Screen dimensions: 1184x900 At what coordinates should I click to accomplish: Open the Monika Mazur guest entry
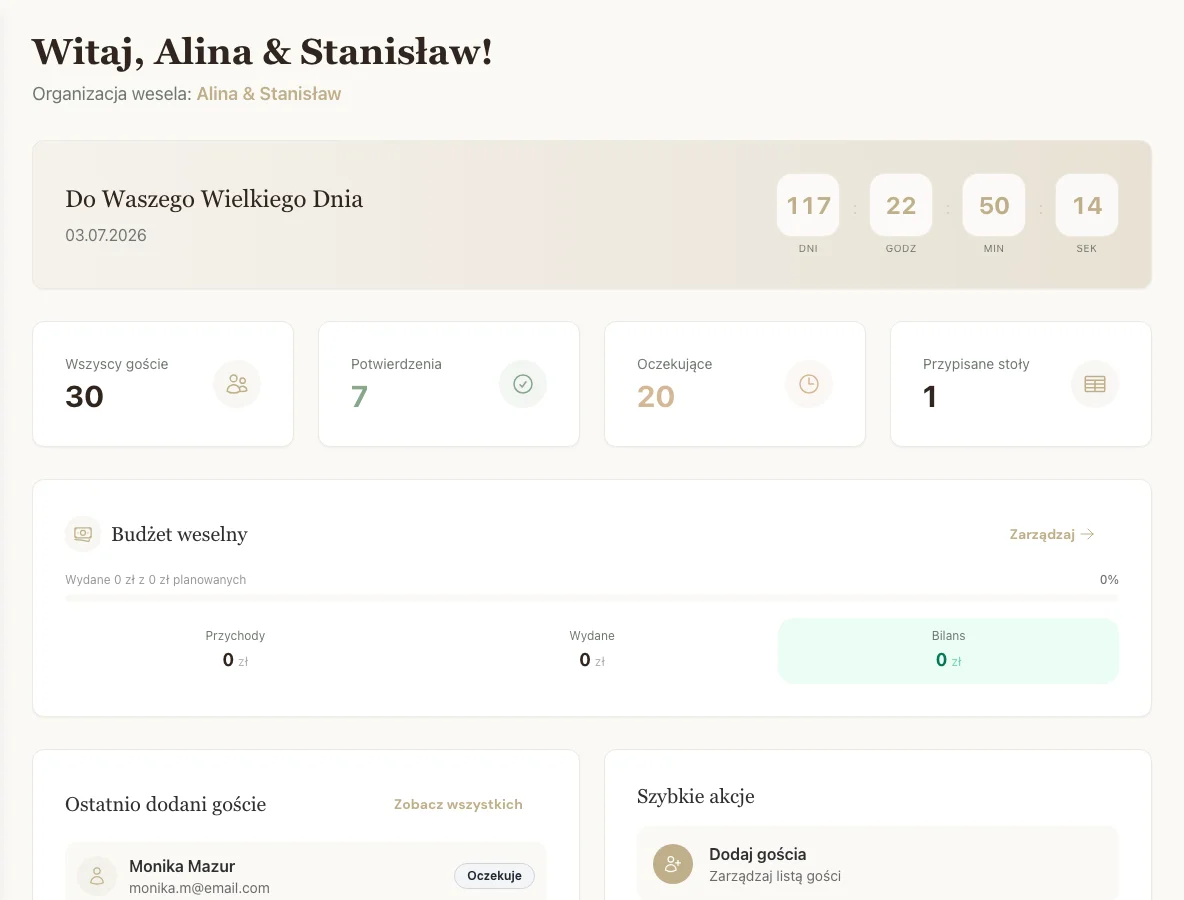(182, 867)
